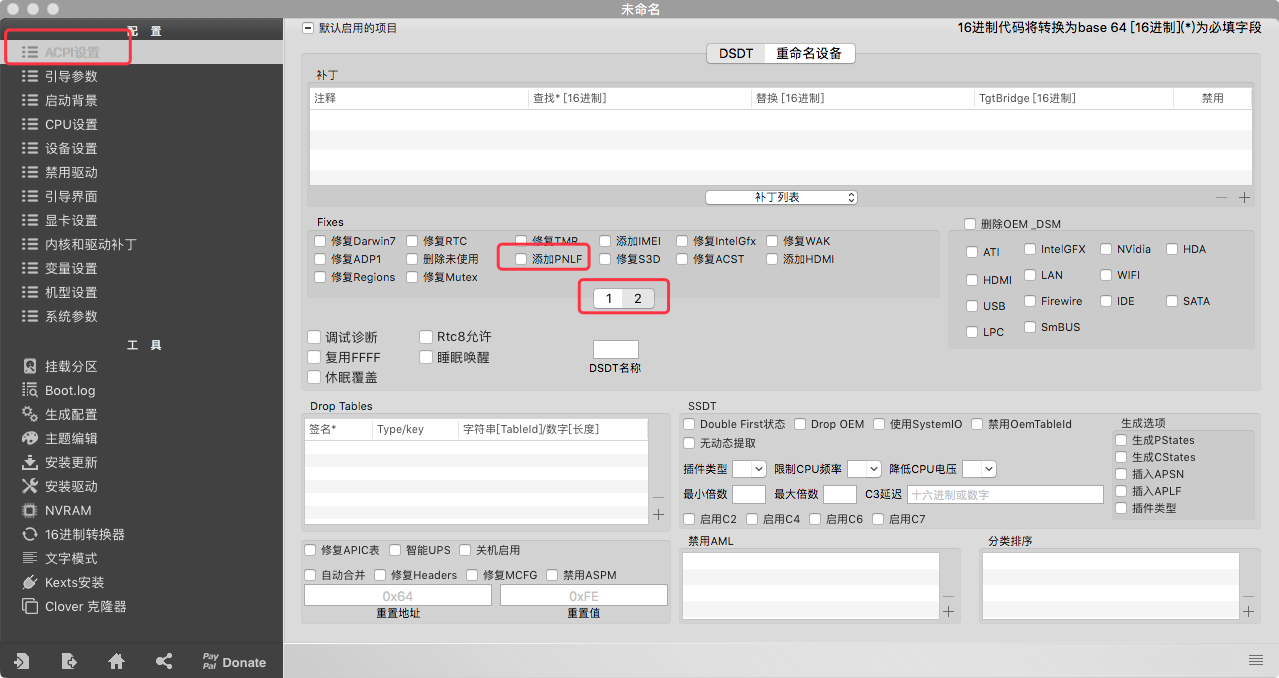Open the 限制CPU频率 dropdown
Viewport: 1279px width, 678px height.
(864, 468)
